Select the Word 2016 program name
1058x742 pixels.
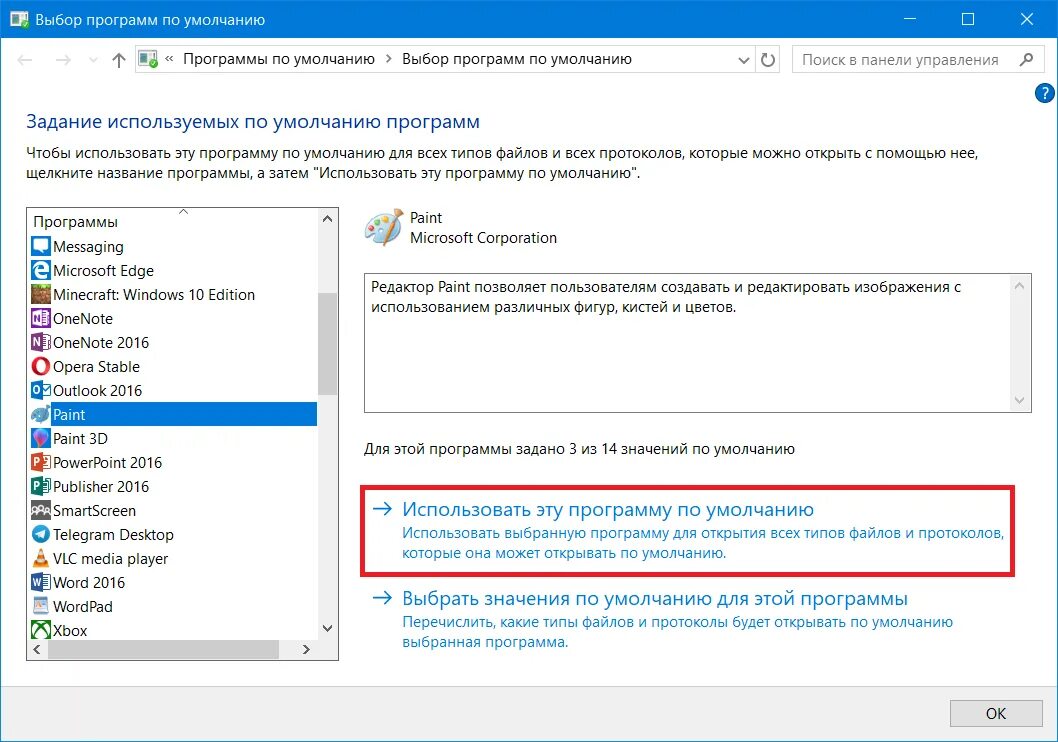89,582
